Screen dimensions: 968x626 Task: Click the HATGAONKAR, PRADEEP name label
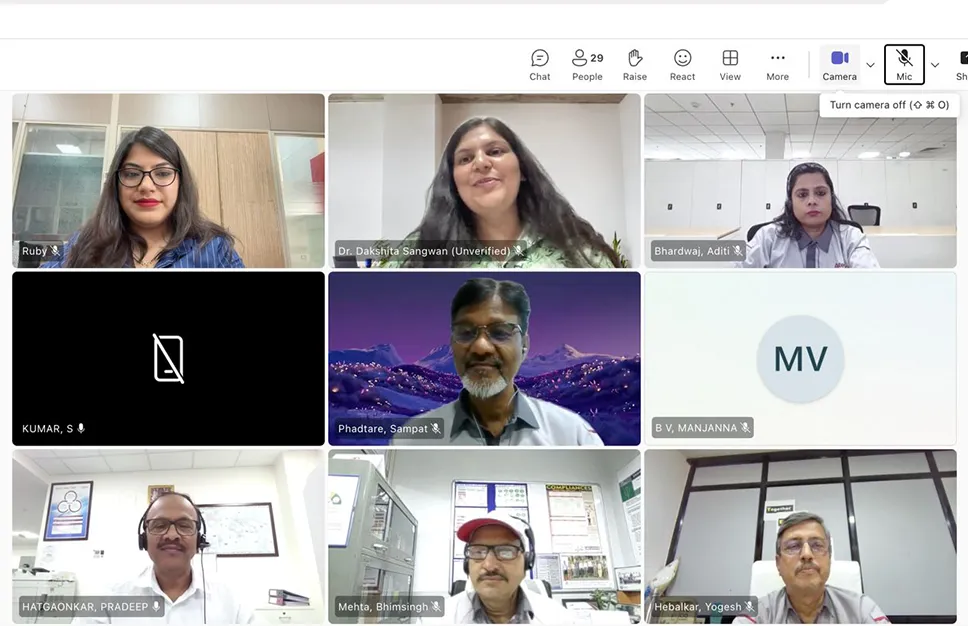(85, 607)
